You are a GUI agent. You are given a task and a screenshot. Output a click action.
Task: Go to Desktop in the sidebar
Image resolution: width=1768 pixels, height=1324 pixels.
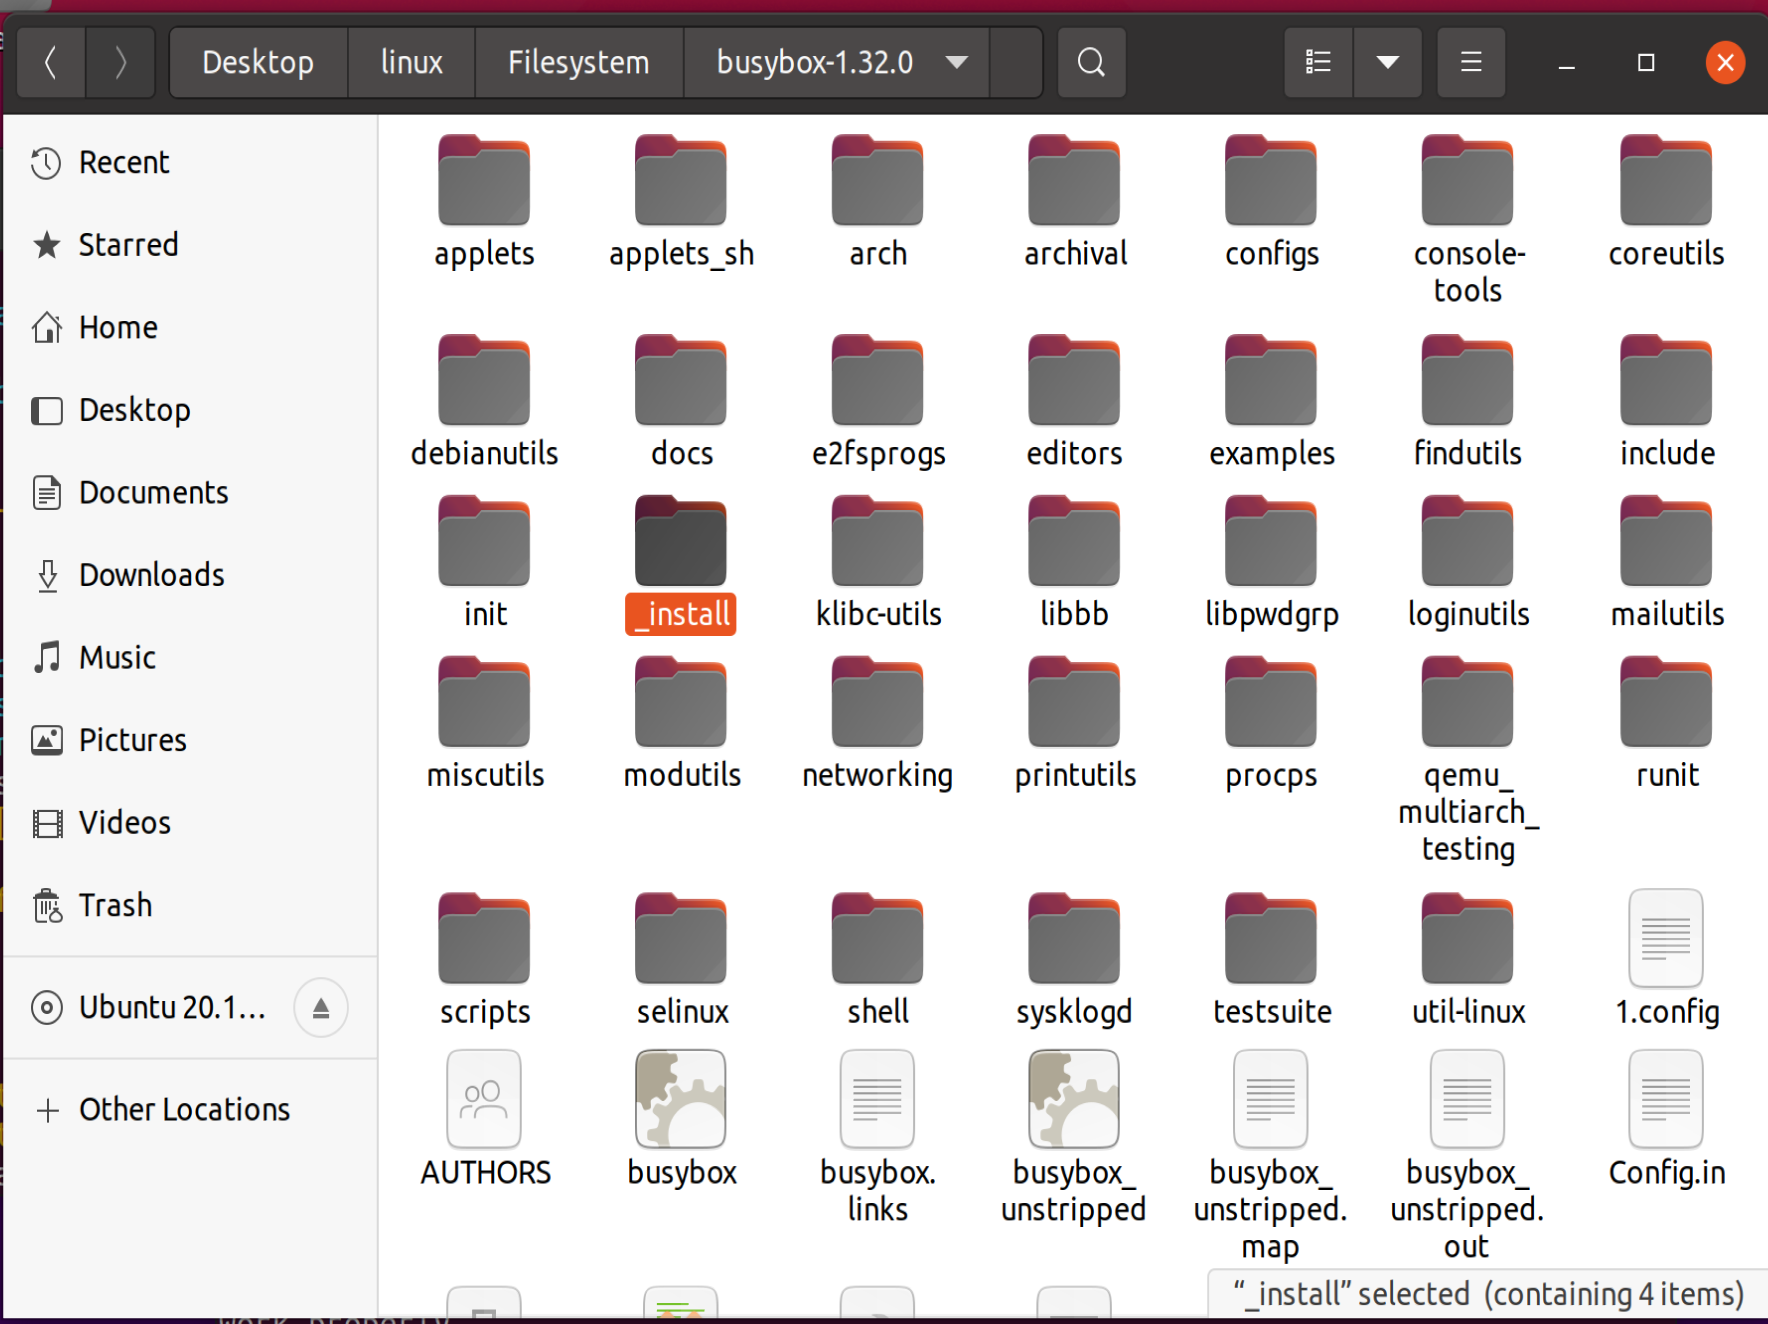click(x=190, y=410)
